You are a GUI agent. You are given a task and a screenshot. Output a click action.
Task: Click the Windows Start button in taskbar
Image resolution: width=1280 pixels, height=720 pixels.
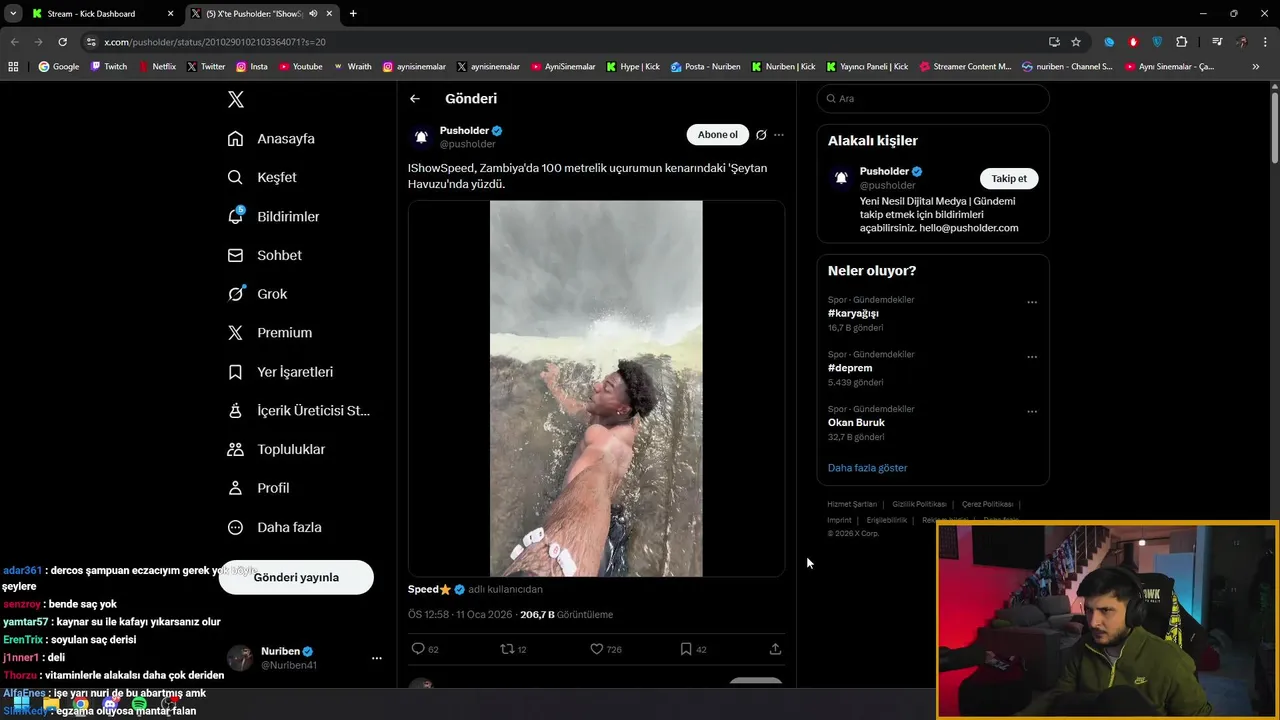tap(21, 705)
